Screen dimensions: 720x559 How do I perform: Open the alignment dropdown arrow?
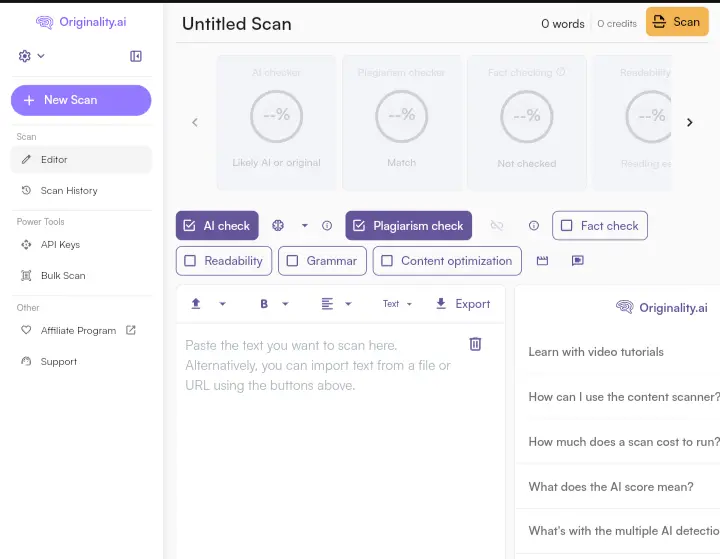point(348,304)
